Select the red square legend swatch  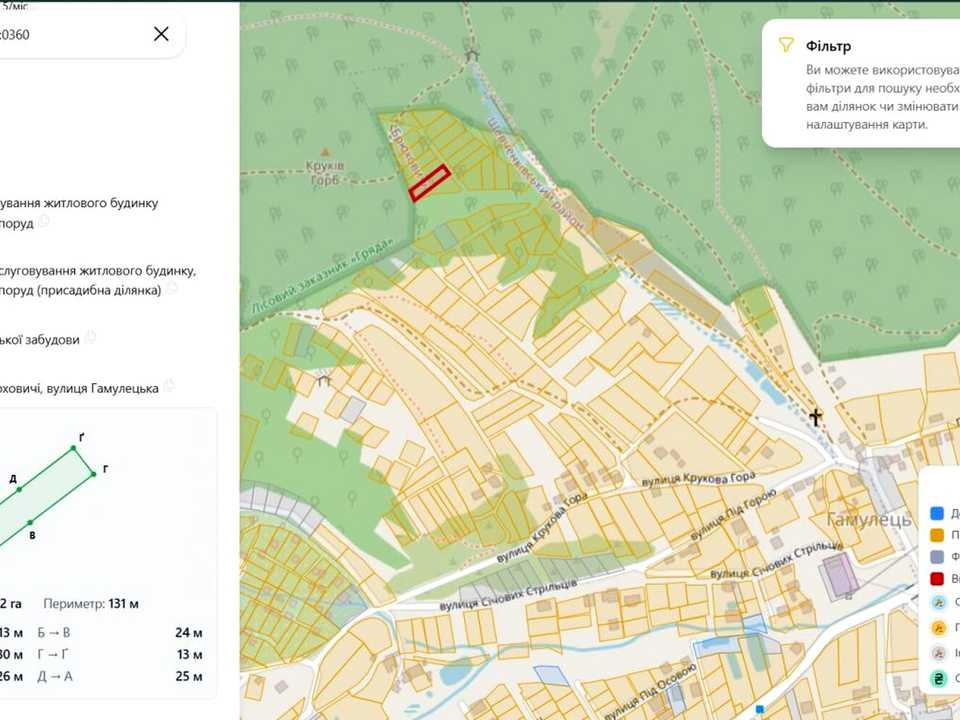point(937,579)
